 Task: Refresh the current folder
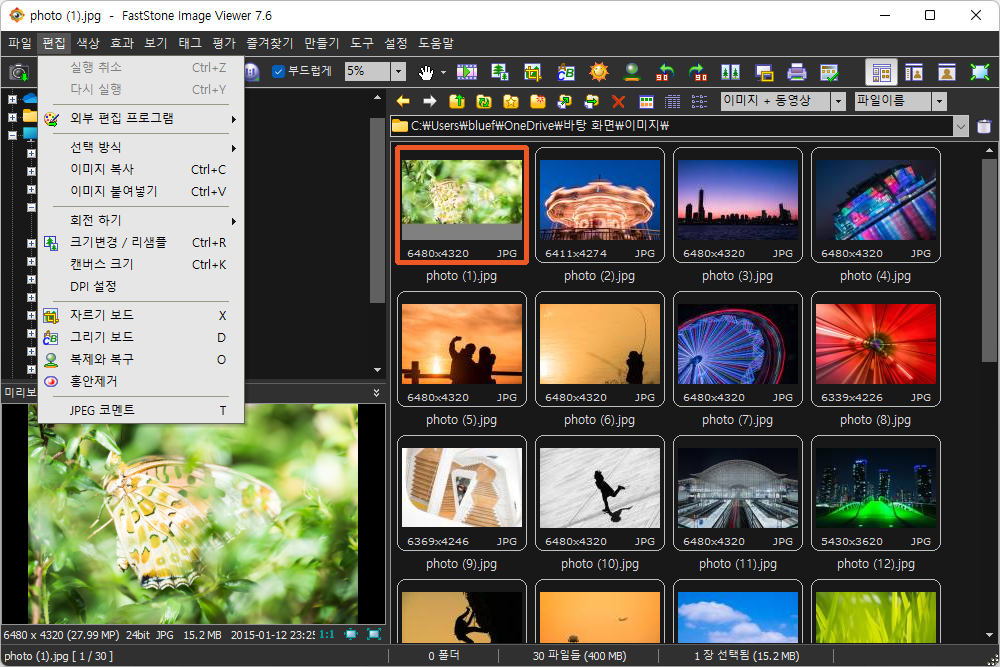tap(483, 101)
